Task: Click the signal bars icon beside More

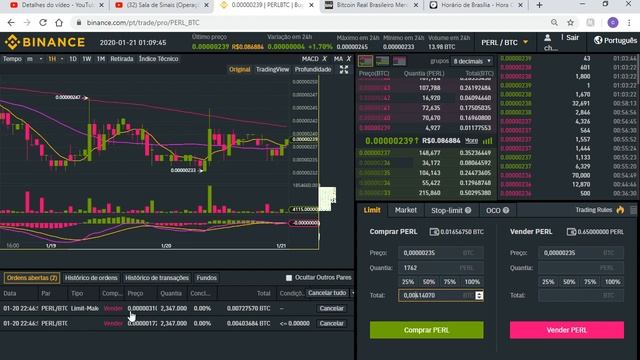Action: [x=488, y=141]
